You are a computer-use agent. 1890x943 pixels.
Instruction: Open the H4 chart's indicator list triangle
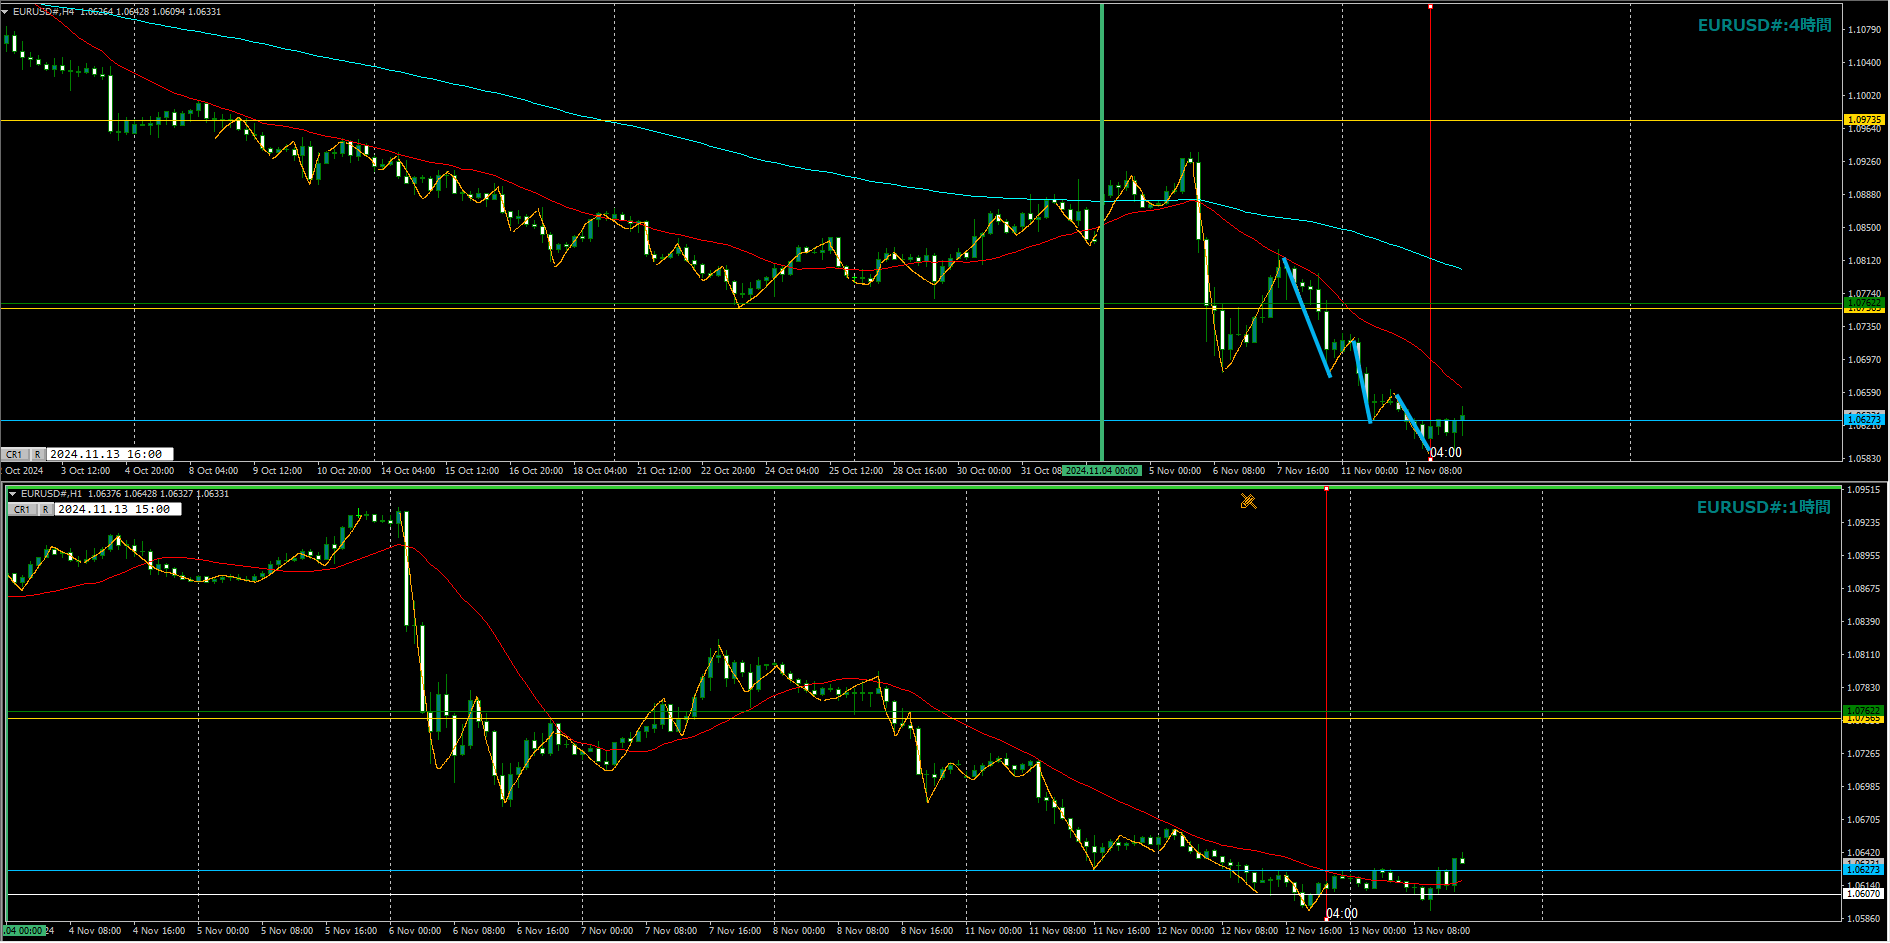click(5, 12)
